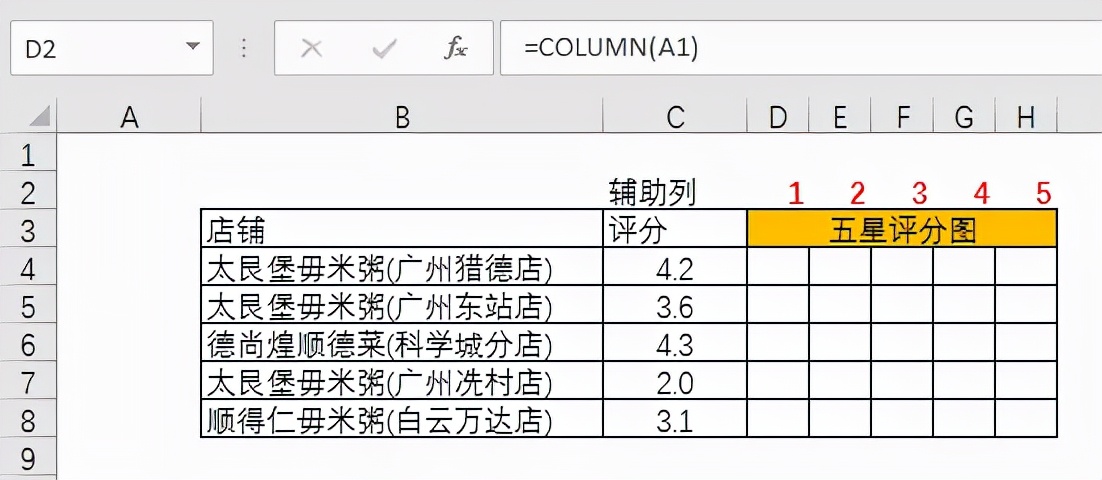The image size is (1102, 480).
Task: Click the 评分 header cell
Action: pos(675,228)
